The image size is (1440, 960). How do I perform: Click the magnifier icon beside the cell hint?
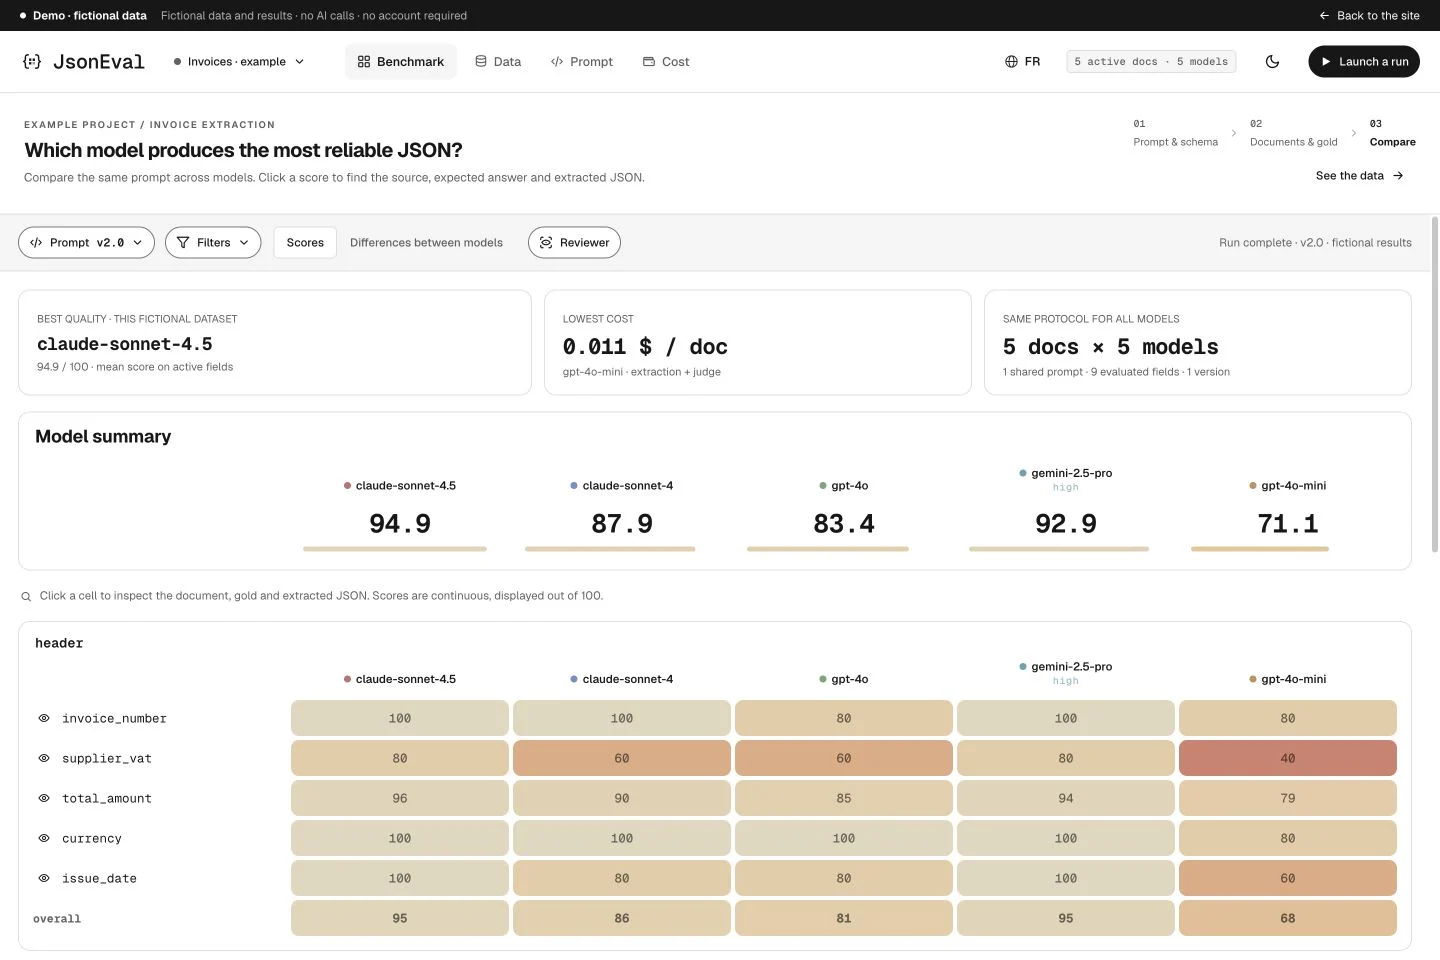pos(26,596)
